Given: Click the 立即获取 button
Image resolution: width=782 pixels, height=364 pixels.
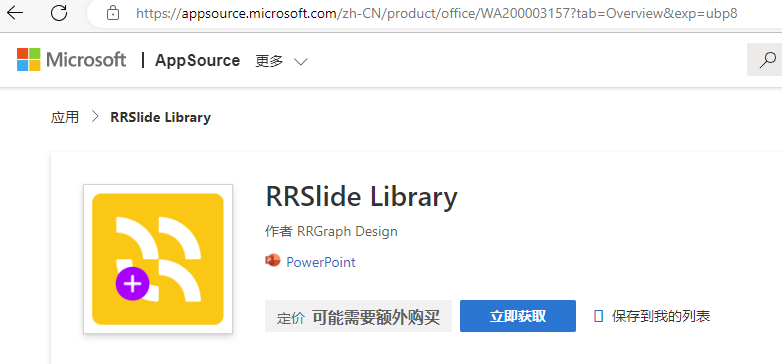Looking at the screenshot, I should point(518,316).
